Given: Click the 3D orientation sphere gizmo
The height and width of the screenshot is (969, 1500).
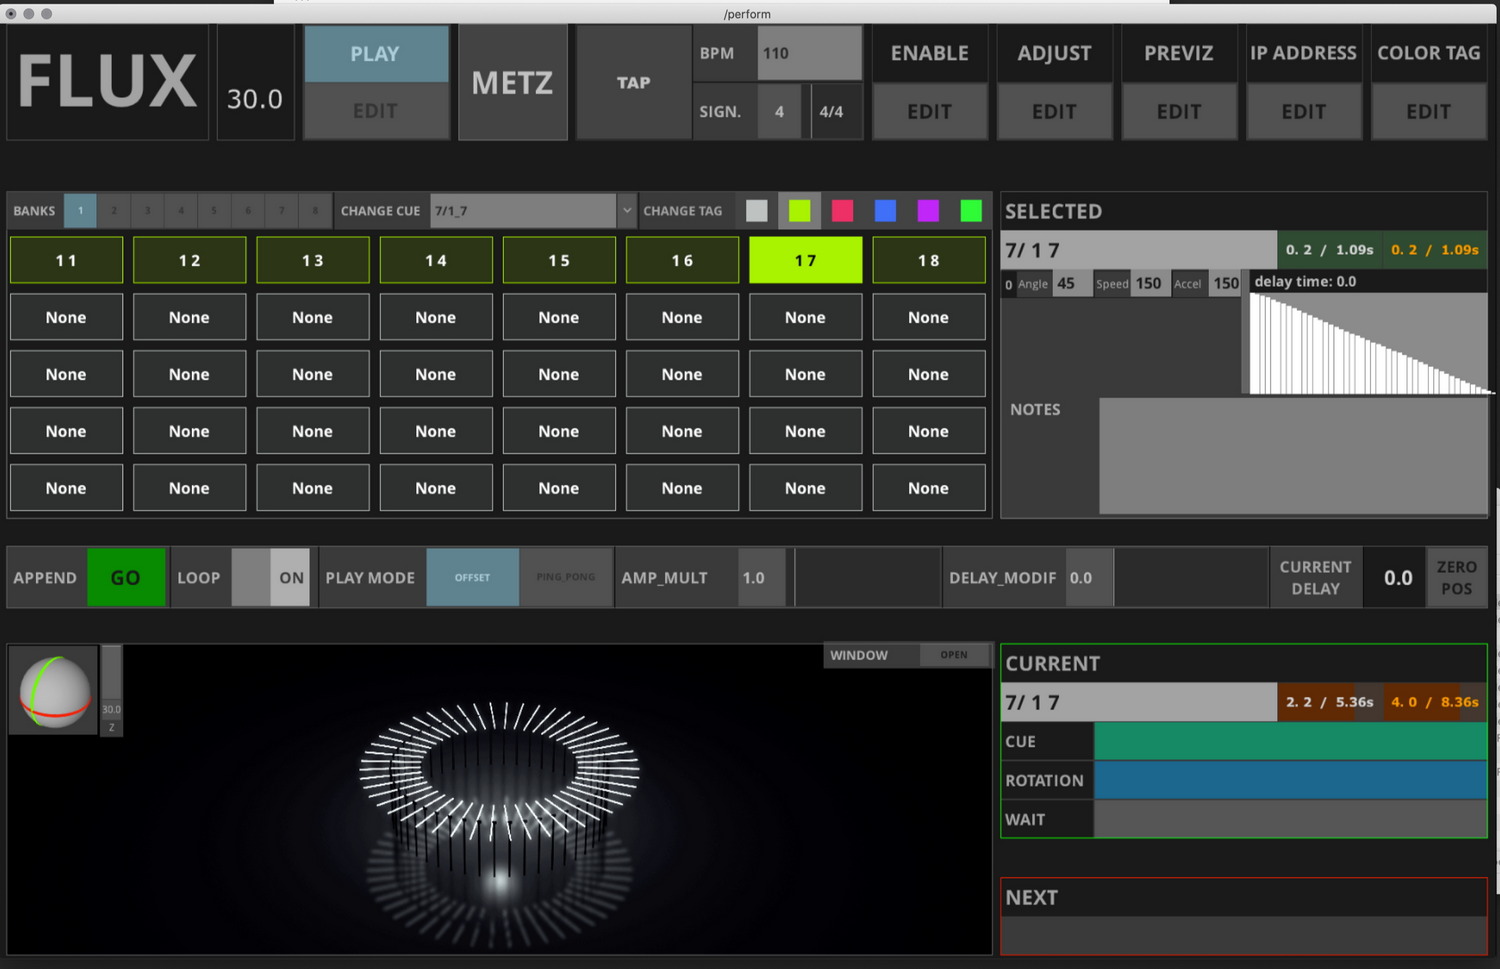Looking at the screenshot, I should [x=55, y=691].
